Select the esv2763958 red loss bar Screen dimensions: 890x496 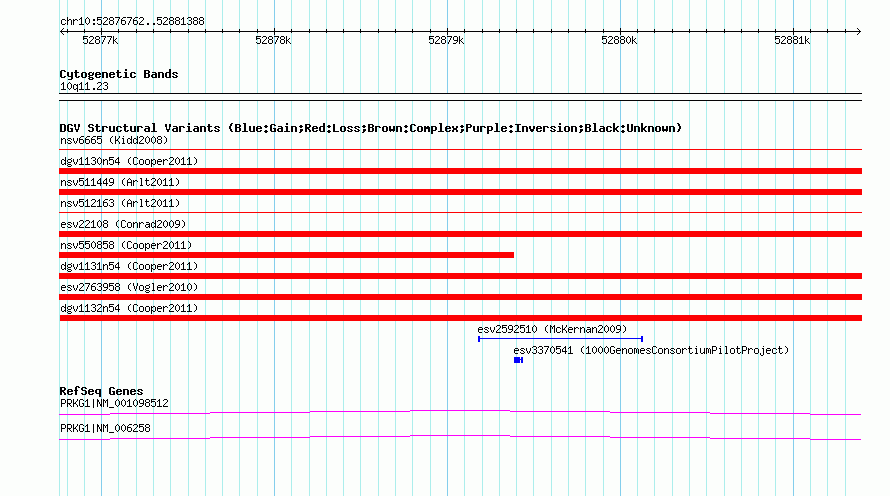click(460, 297)
